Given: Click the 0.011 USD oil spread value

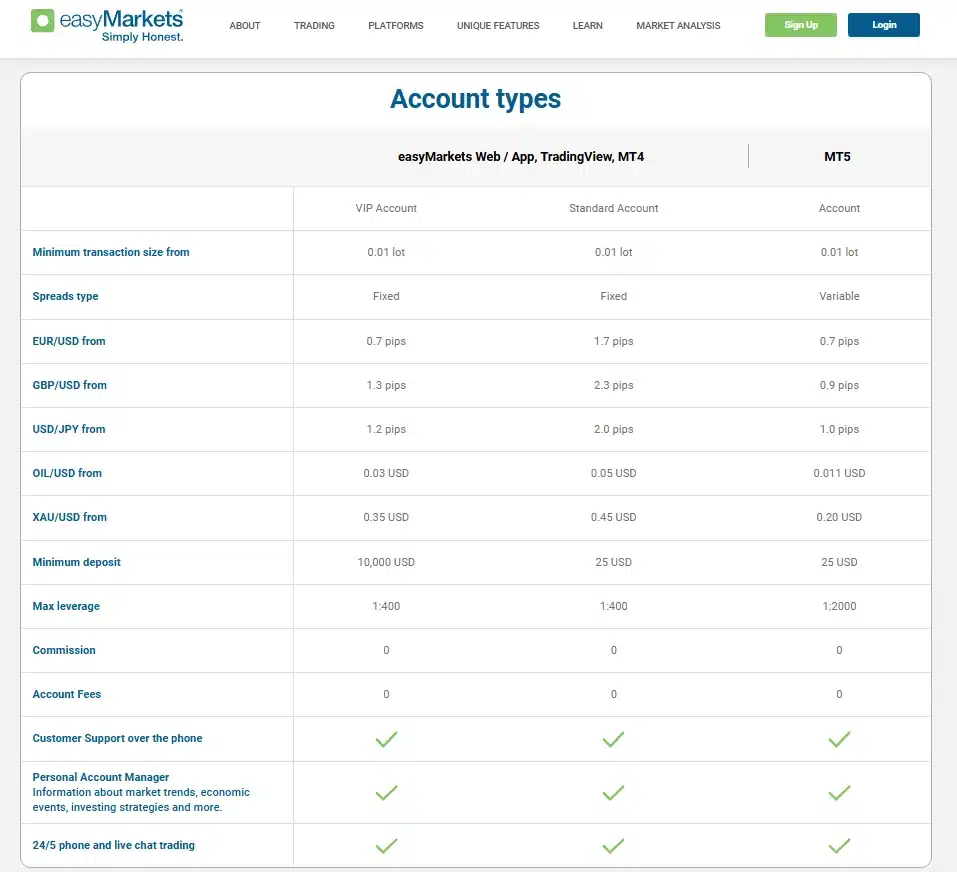Looking at the screenshot, I should 839,473.
